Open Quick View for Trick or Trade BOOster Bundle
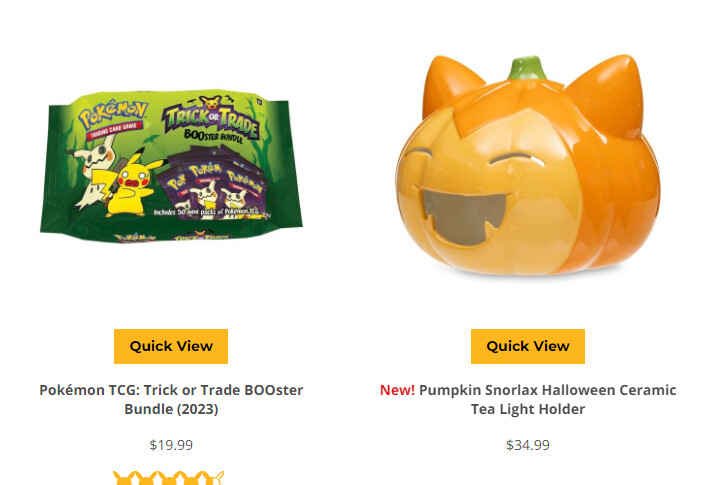 (x=171, y=346)
